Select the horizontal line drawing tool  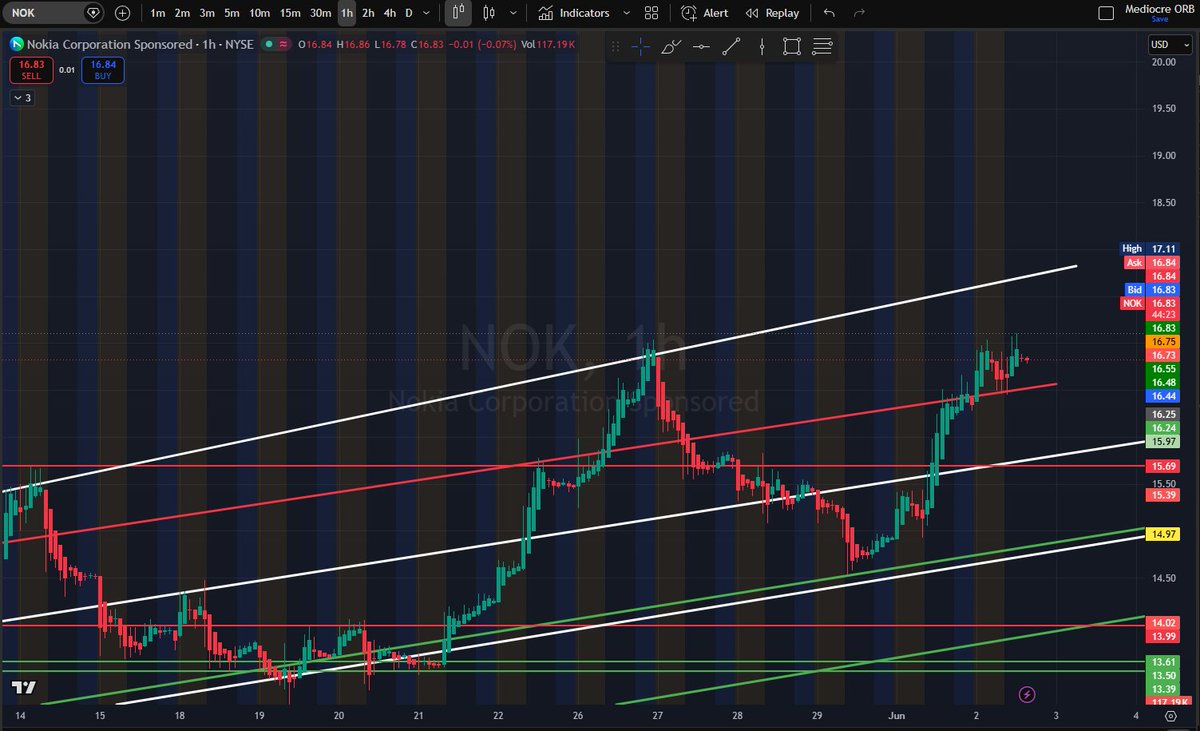click(701, 47)
